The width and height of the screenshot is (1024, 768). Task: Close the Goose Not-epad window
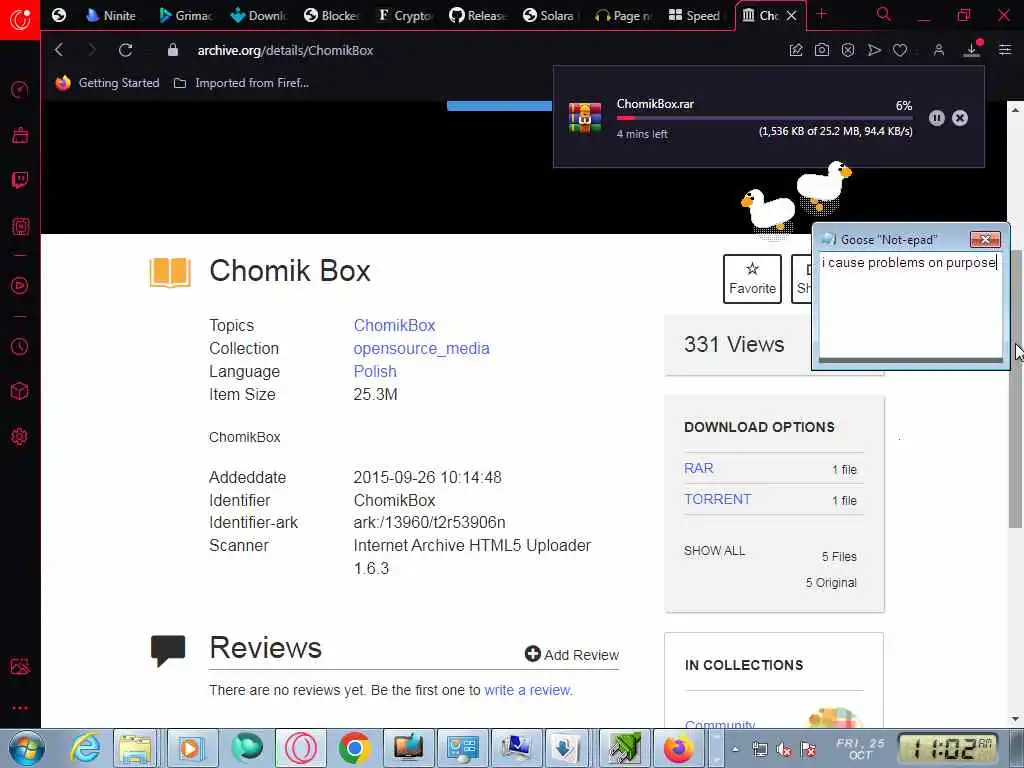985,240
